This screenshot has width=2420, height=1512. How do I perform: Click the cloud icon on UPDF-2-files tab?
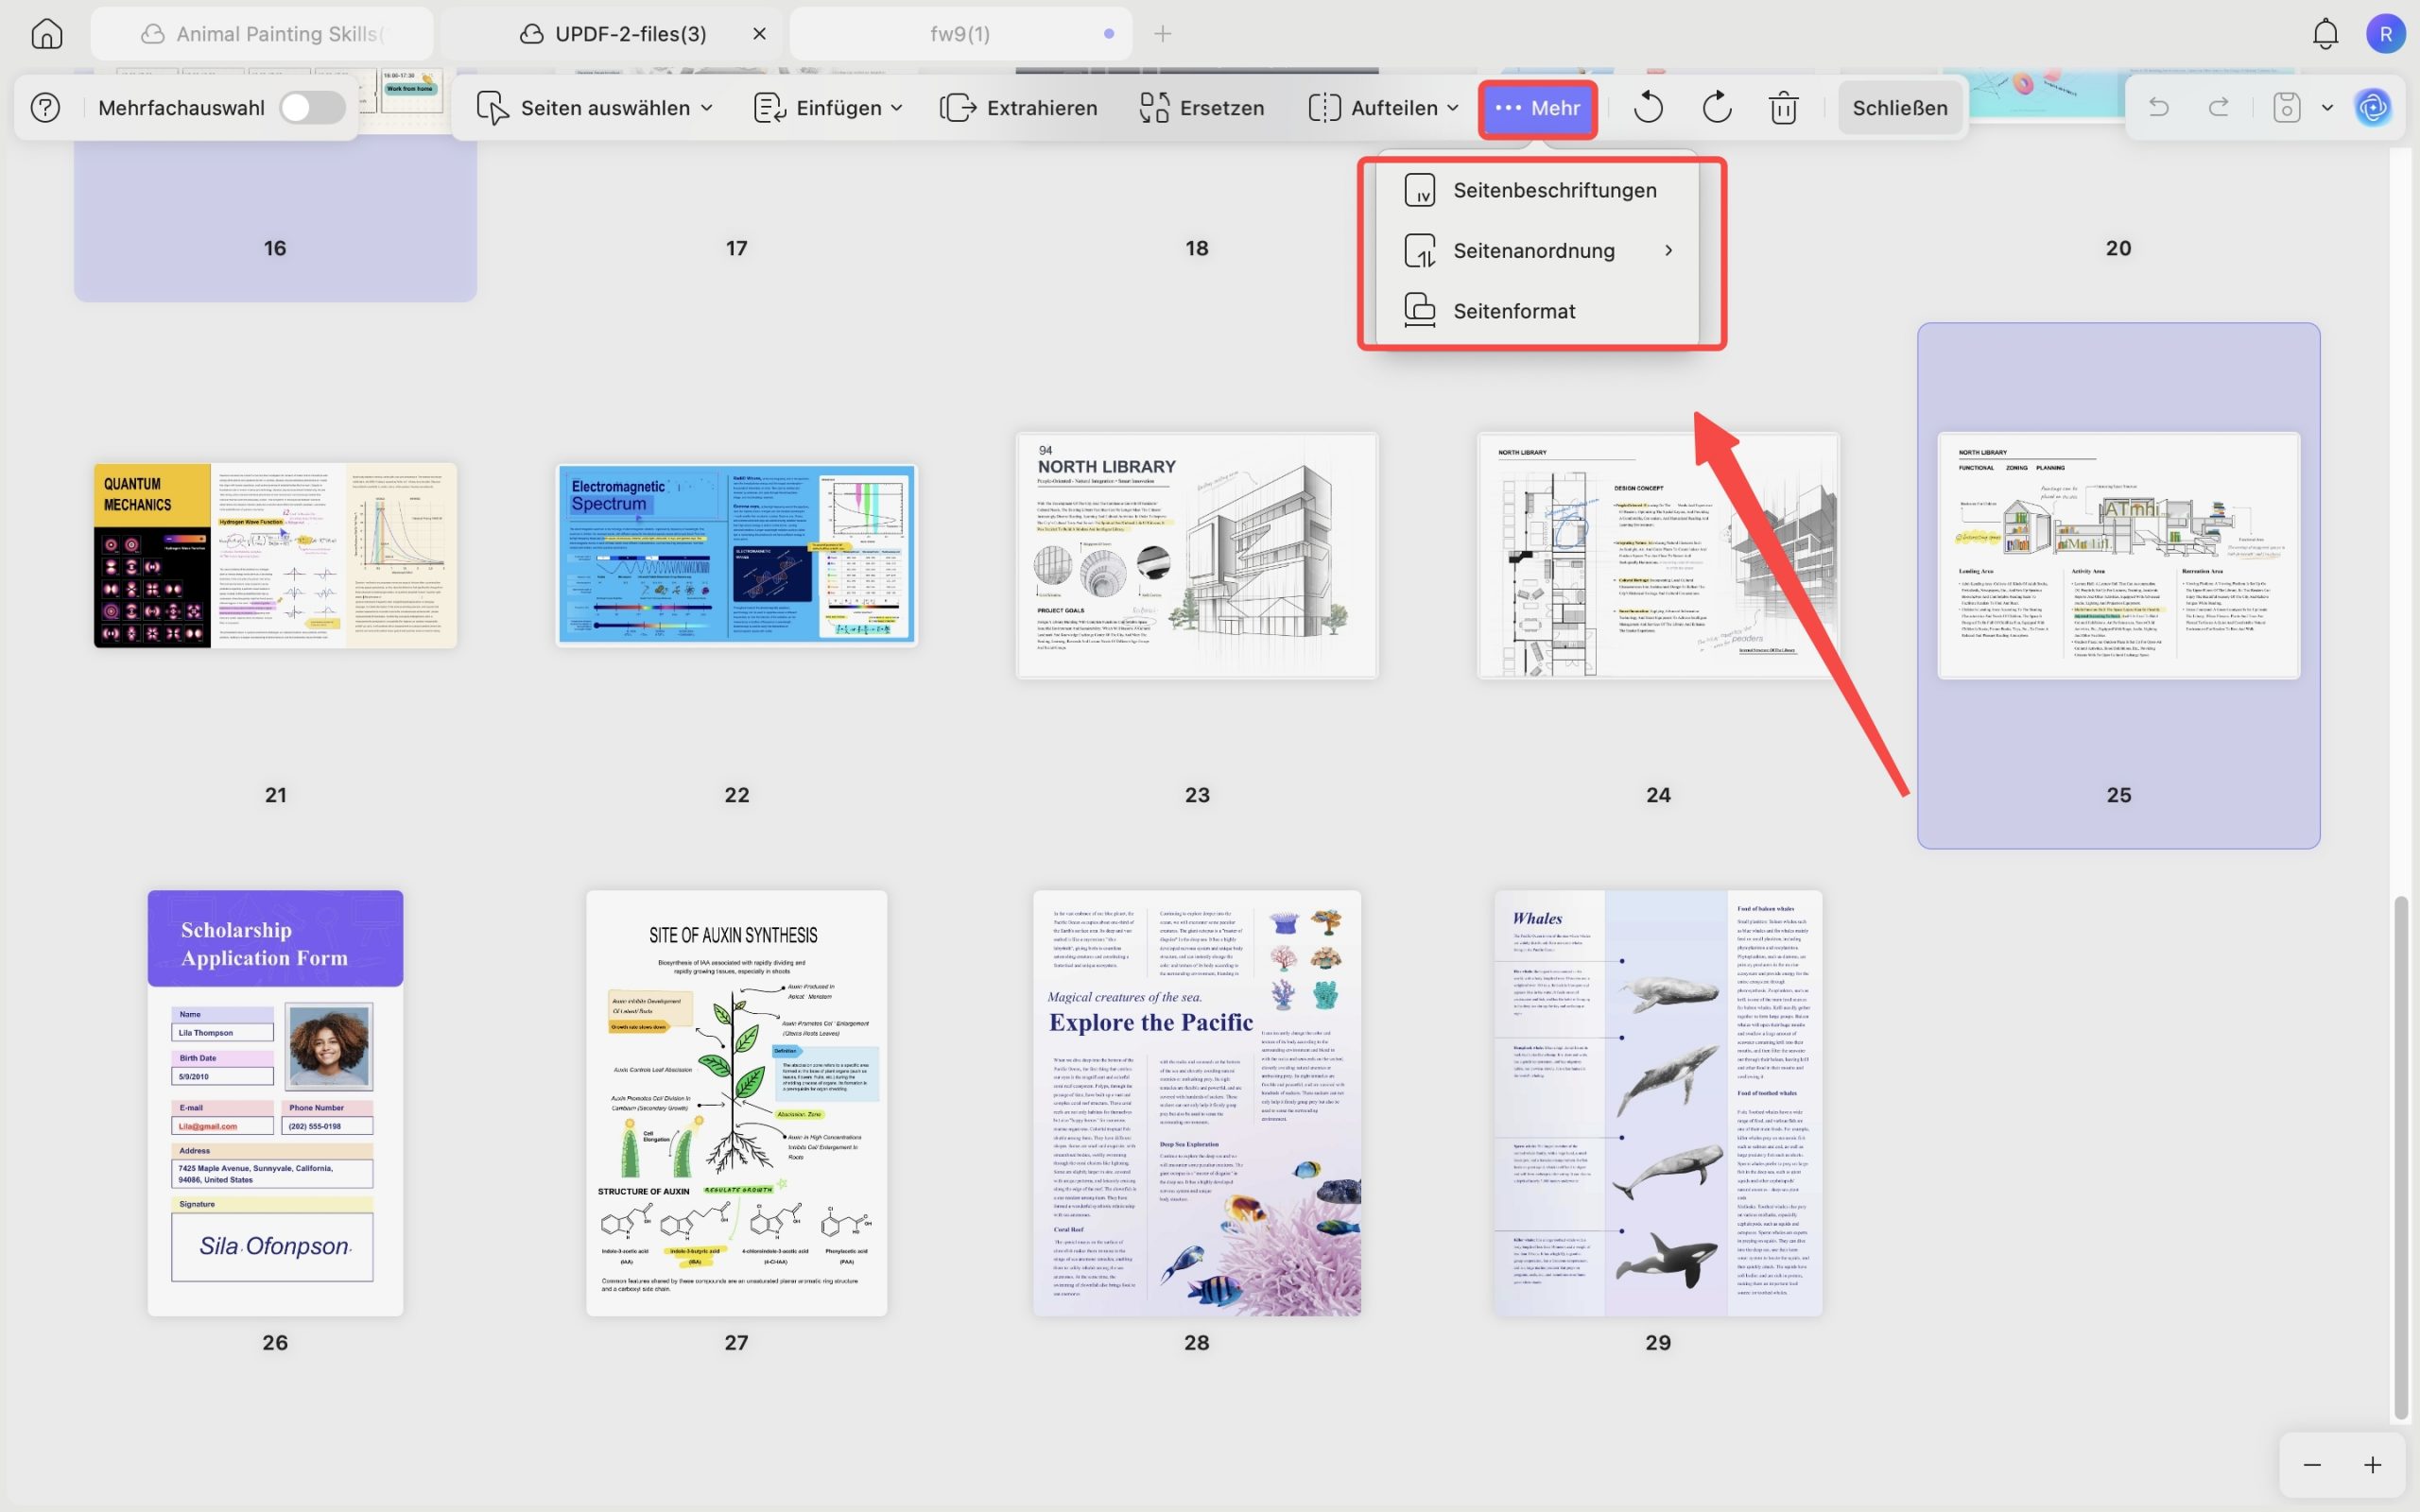tap(531, 34)
